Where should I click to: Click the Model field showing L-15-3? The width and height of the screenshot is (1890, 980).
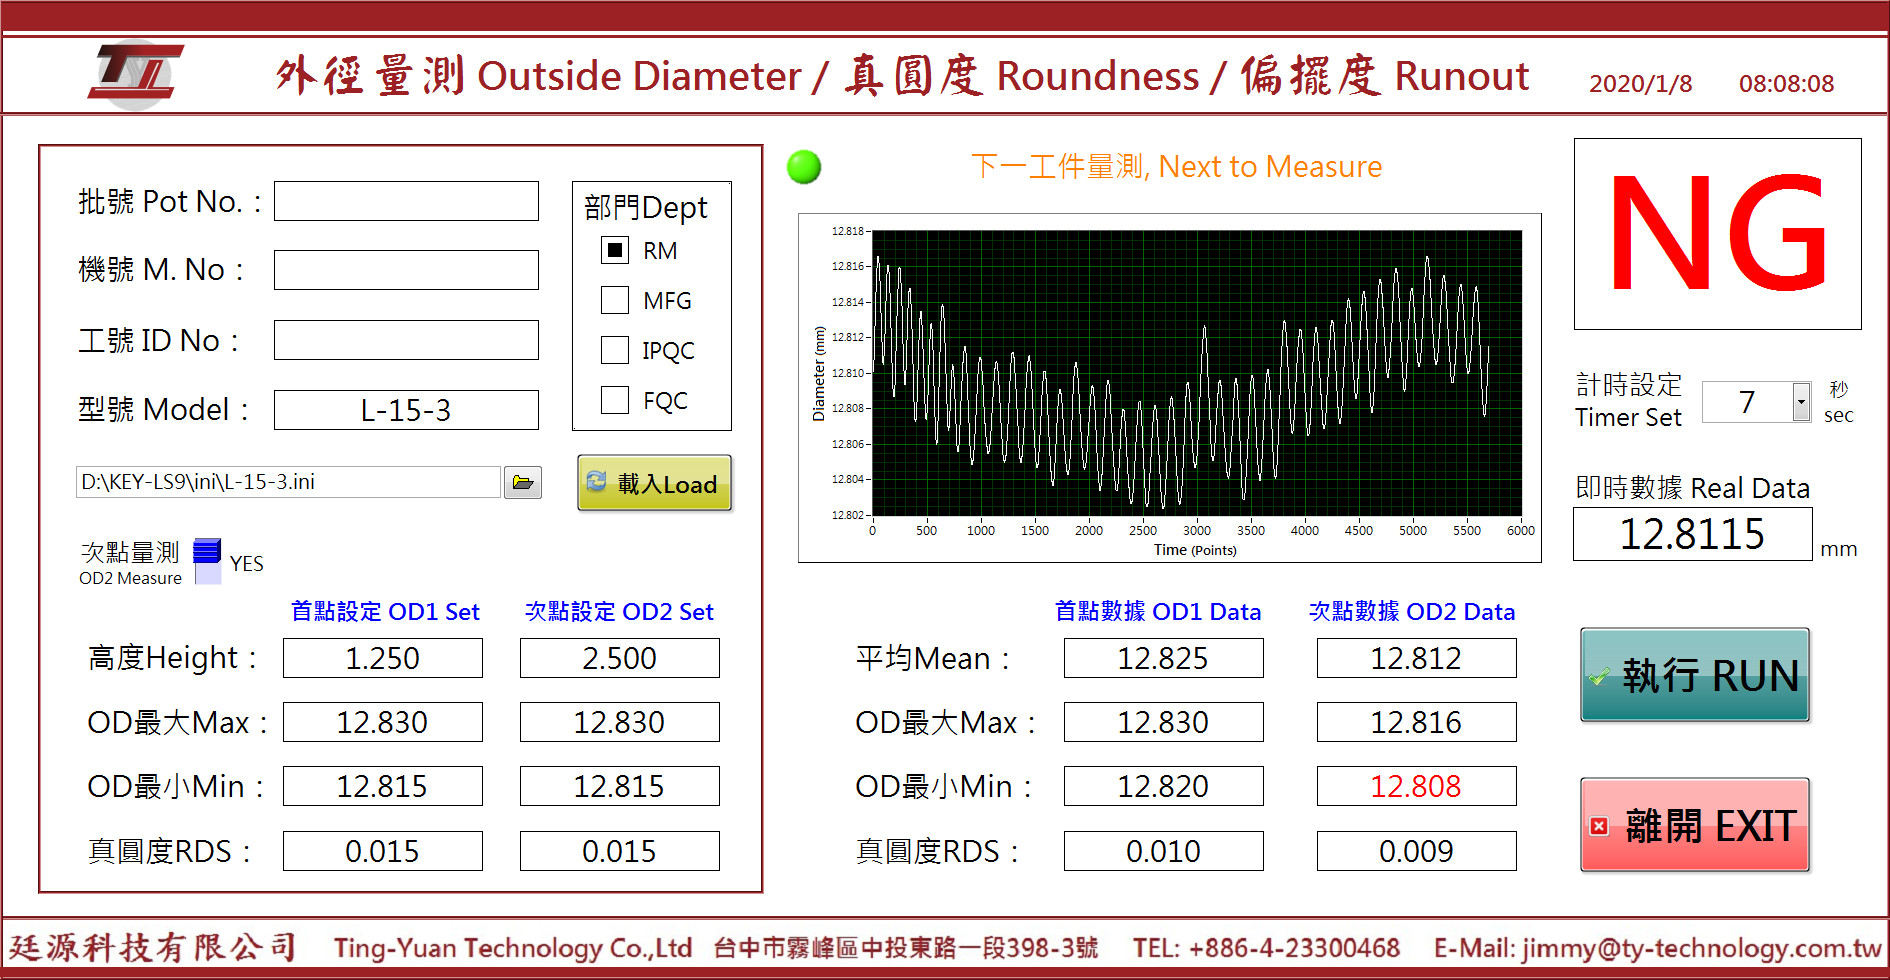point(406,410)
